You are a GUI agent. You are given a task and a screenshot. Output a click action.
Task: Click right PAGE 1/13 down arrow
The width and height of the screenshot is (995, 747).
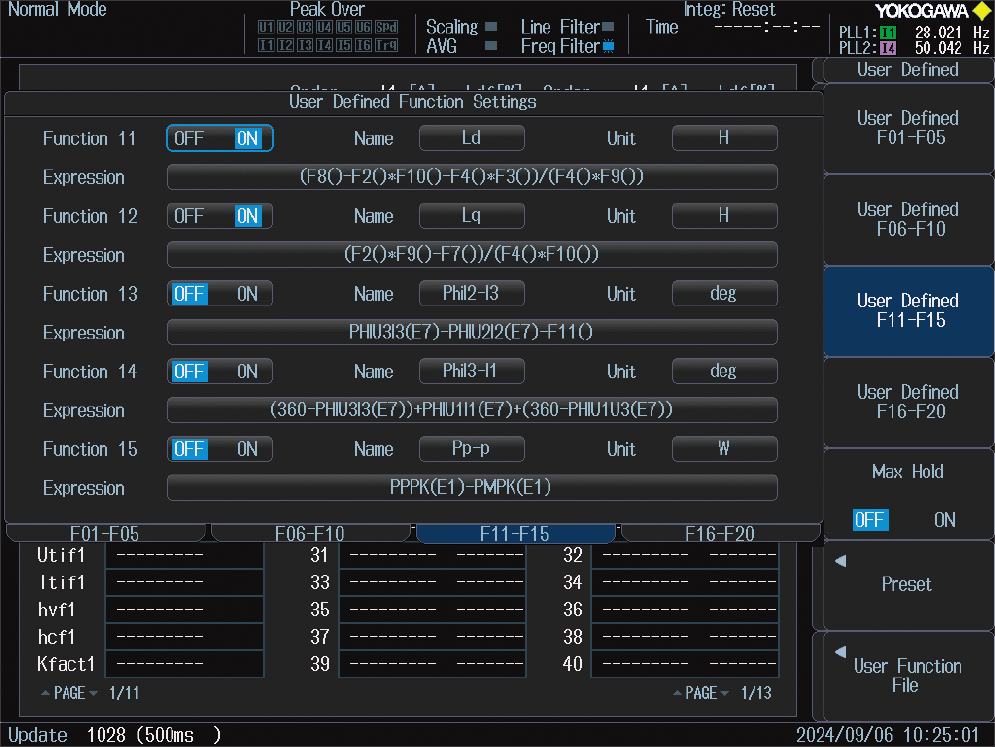point(725,693)
